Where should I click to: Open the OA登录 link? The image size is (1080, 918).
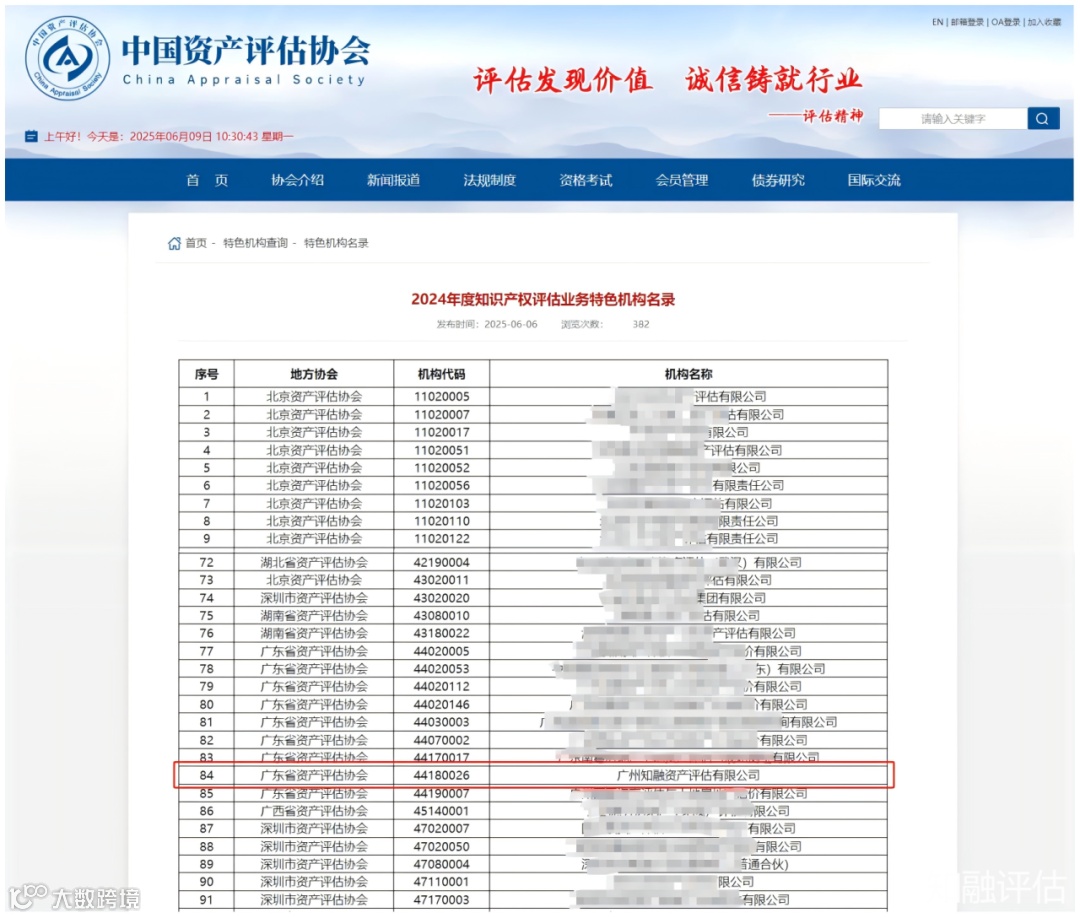1006,22
